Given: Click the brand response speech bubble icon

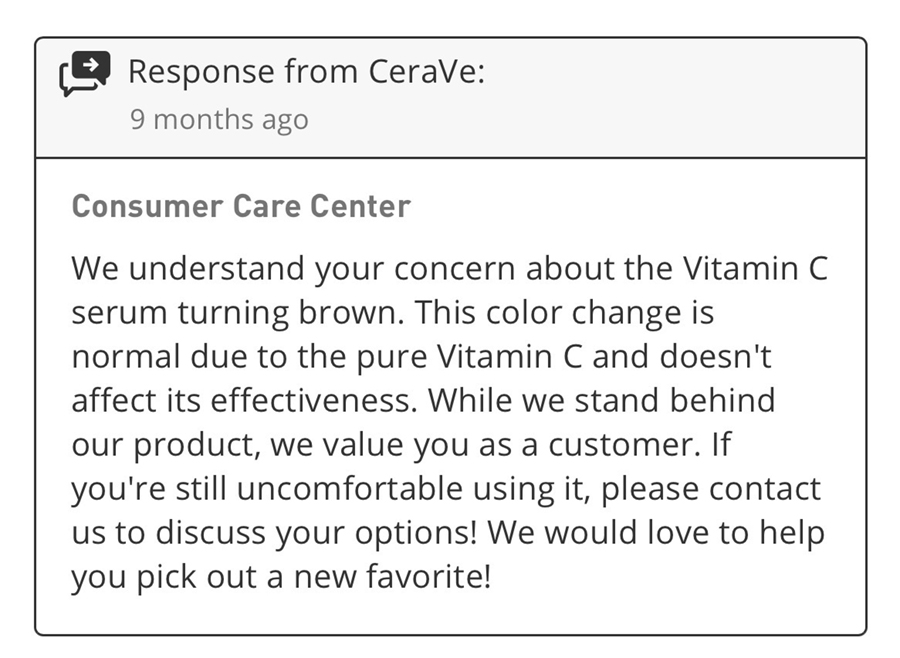Looking at the screenshot, I should point(85,74).
